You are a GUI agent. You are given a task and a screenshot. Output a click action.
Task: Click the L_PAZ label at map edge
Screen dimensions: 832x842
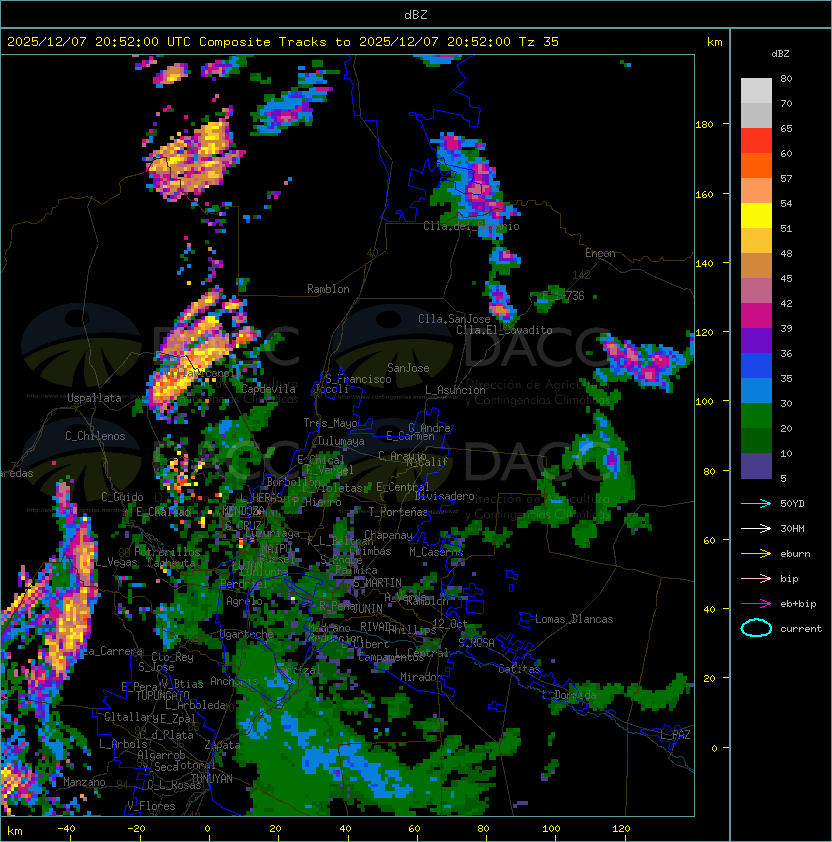[675, 735]
